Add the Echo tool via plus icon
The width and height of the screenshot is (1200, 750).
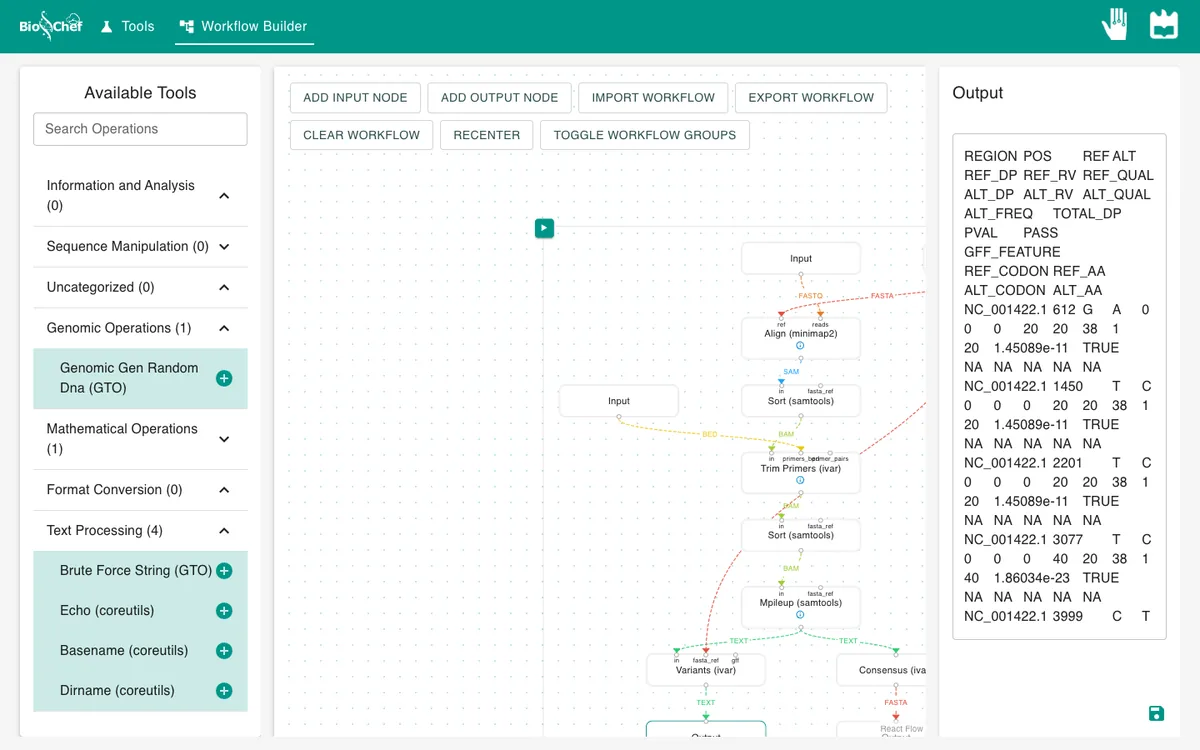coord(224,611)
